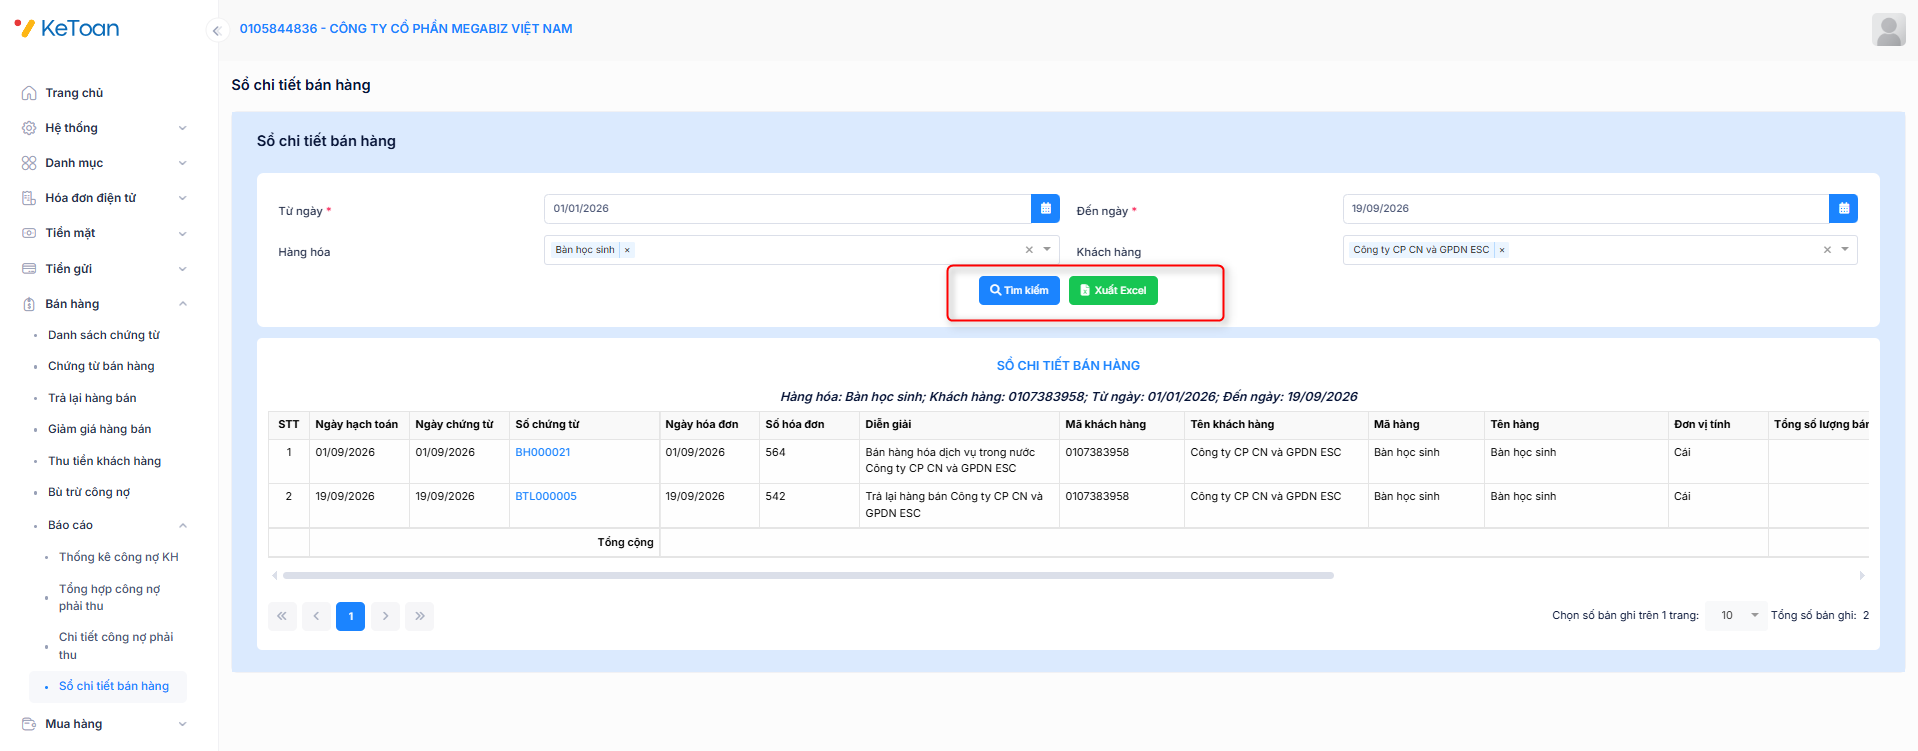Click the table horizontal scrollbar
The width and height of the screenshot is (1918, 751).
pyautogui.click(x=808, y=576)
